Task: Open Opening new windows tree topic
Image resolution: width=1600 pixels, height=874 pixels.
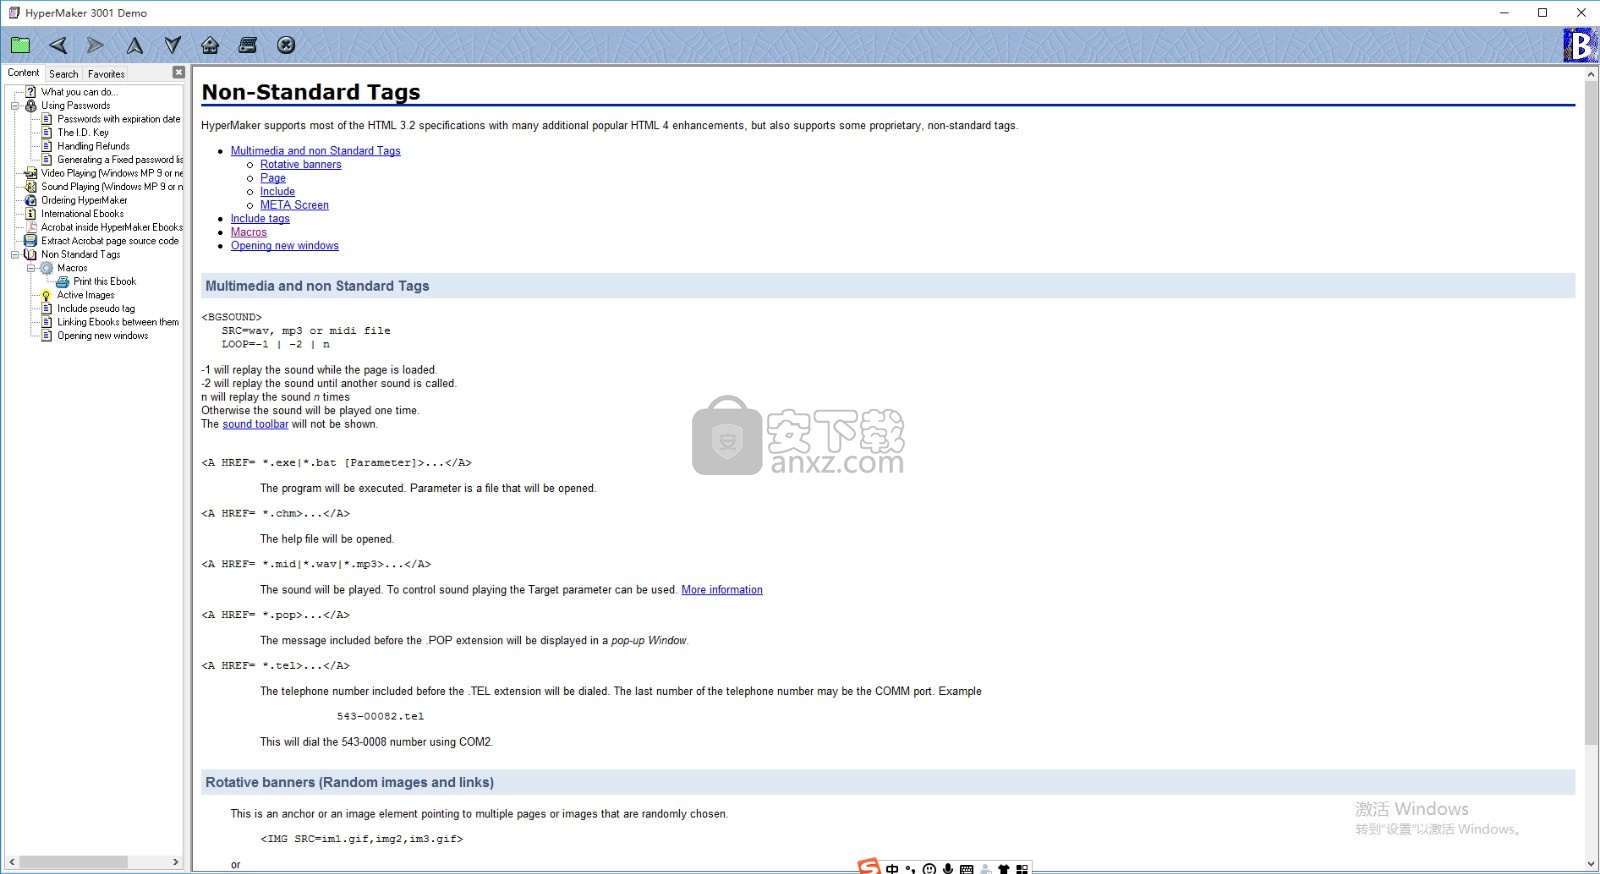Action: click(103, 336)
